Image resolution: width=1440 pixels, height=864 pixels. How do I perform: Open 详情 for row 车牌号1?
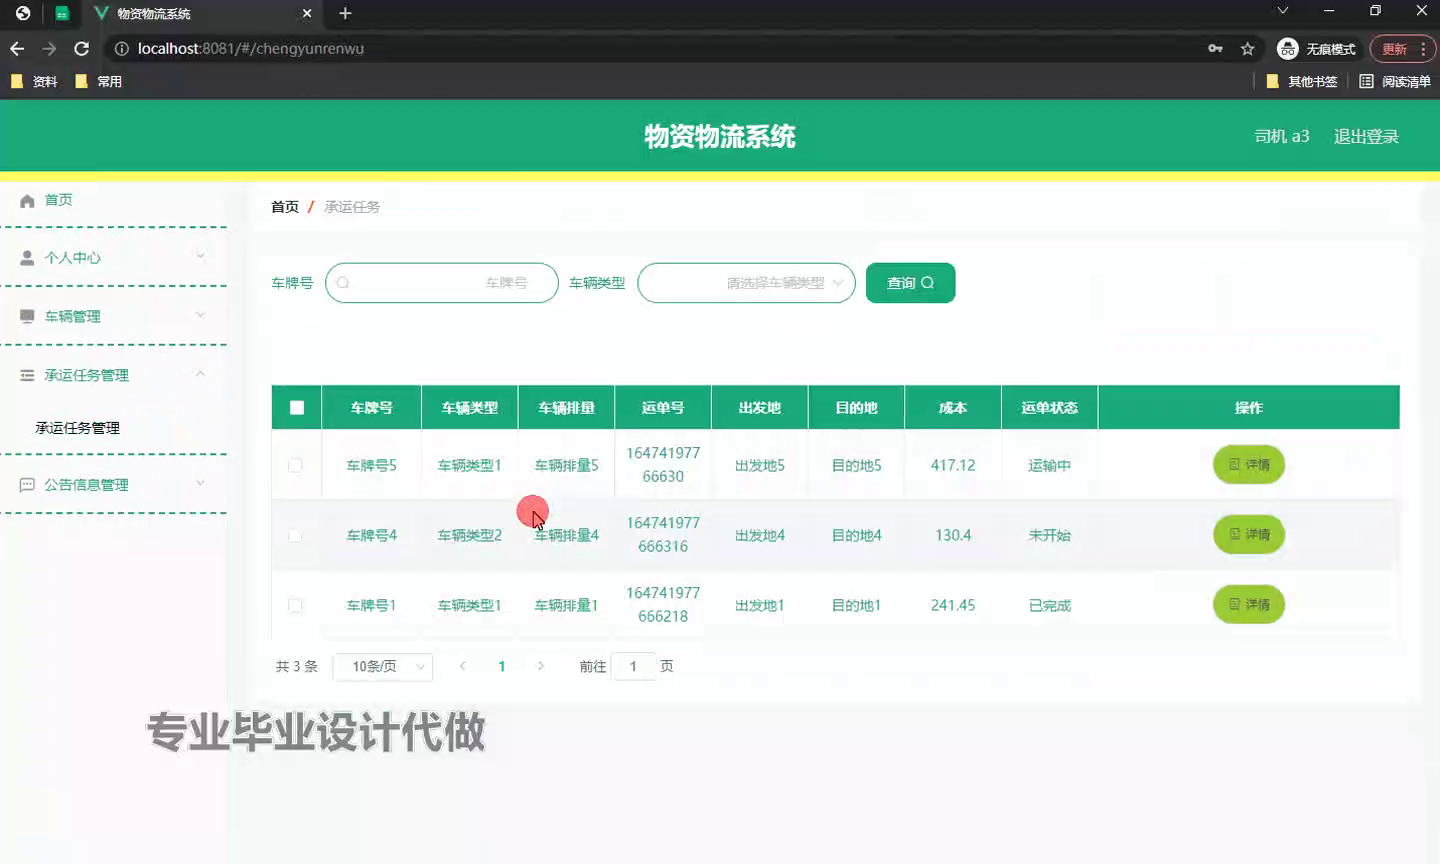pos(1249,604)
